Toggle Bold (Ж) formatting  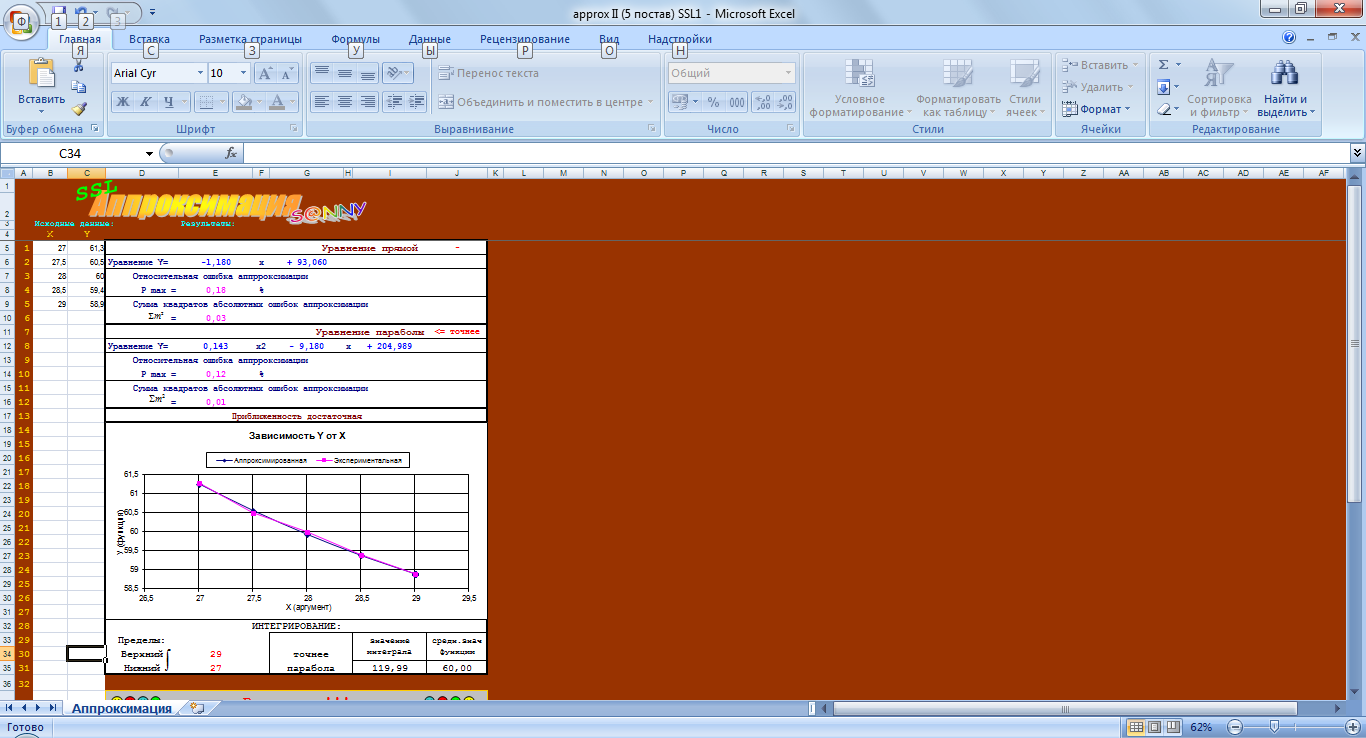(x=124, y=101)
